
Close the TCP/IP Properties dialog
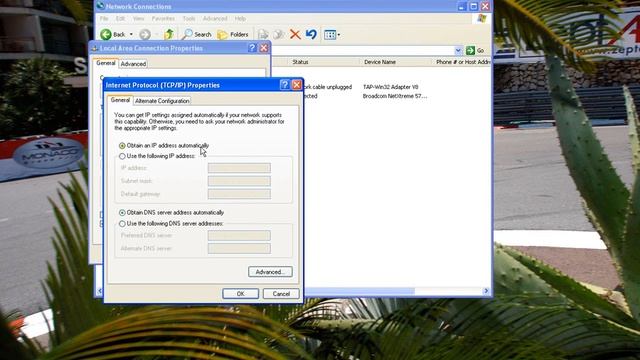(x=297, y=85)
